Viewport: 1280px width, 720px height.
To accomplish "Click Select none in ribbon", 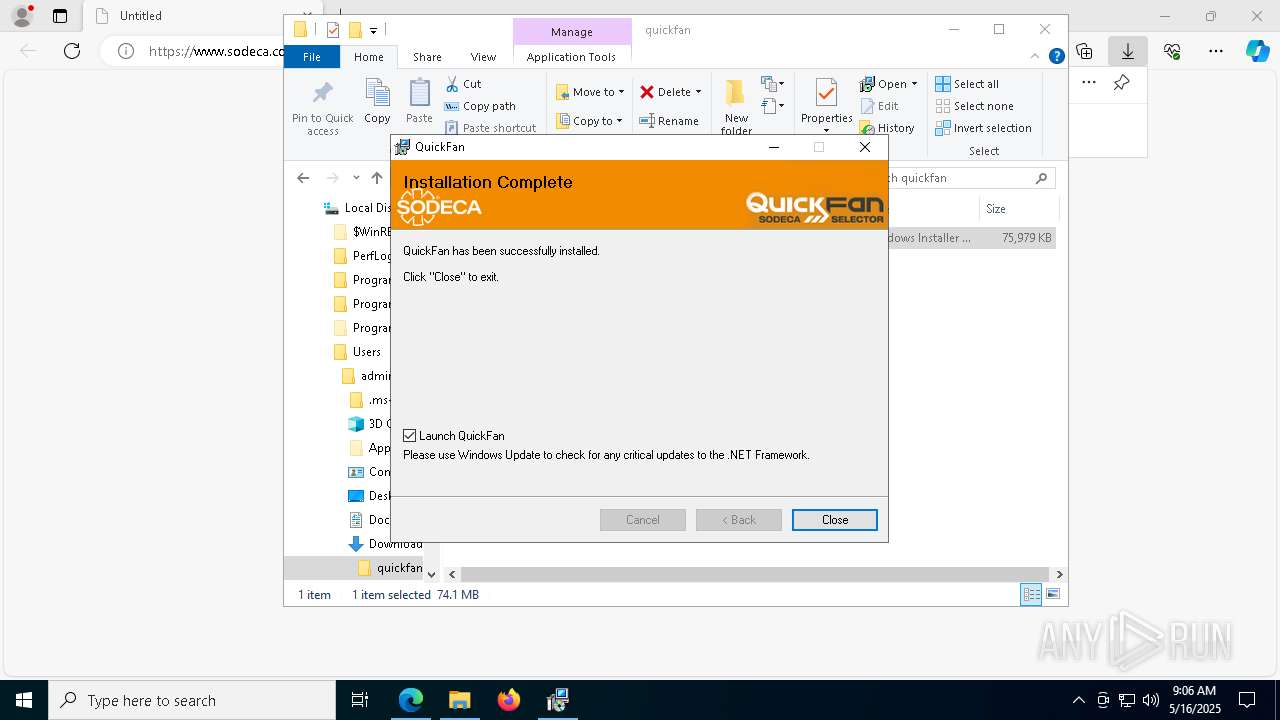I will pyautogui.click(x=974, y=106).
